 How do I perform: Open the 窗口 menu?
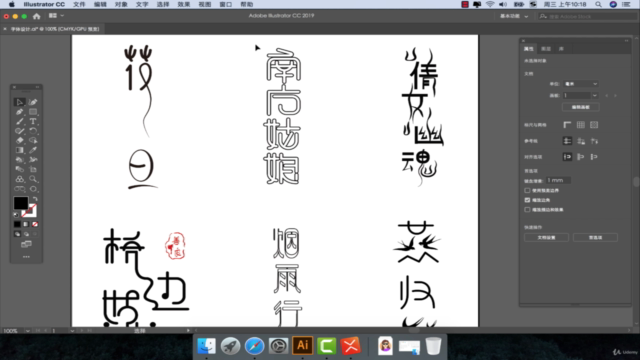coord(226,4)
